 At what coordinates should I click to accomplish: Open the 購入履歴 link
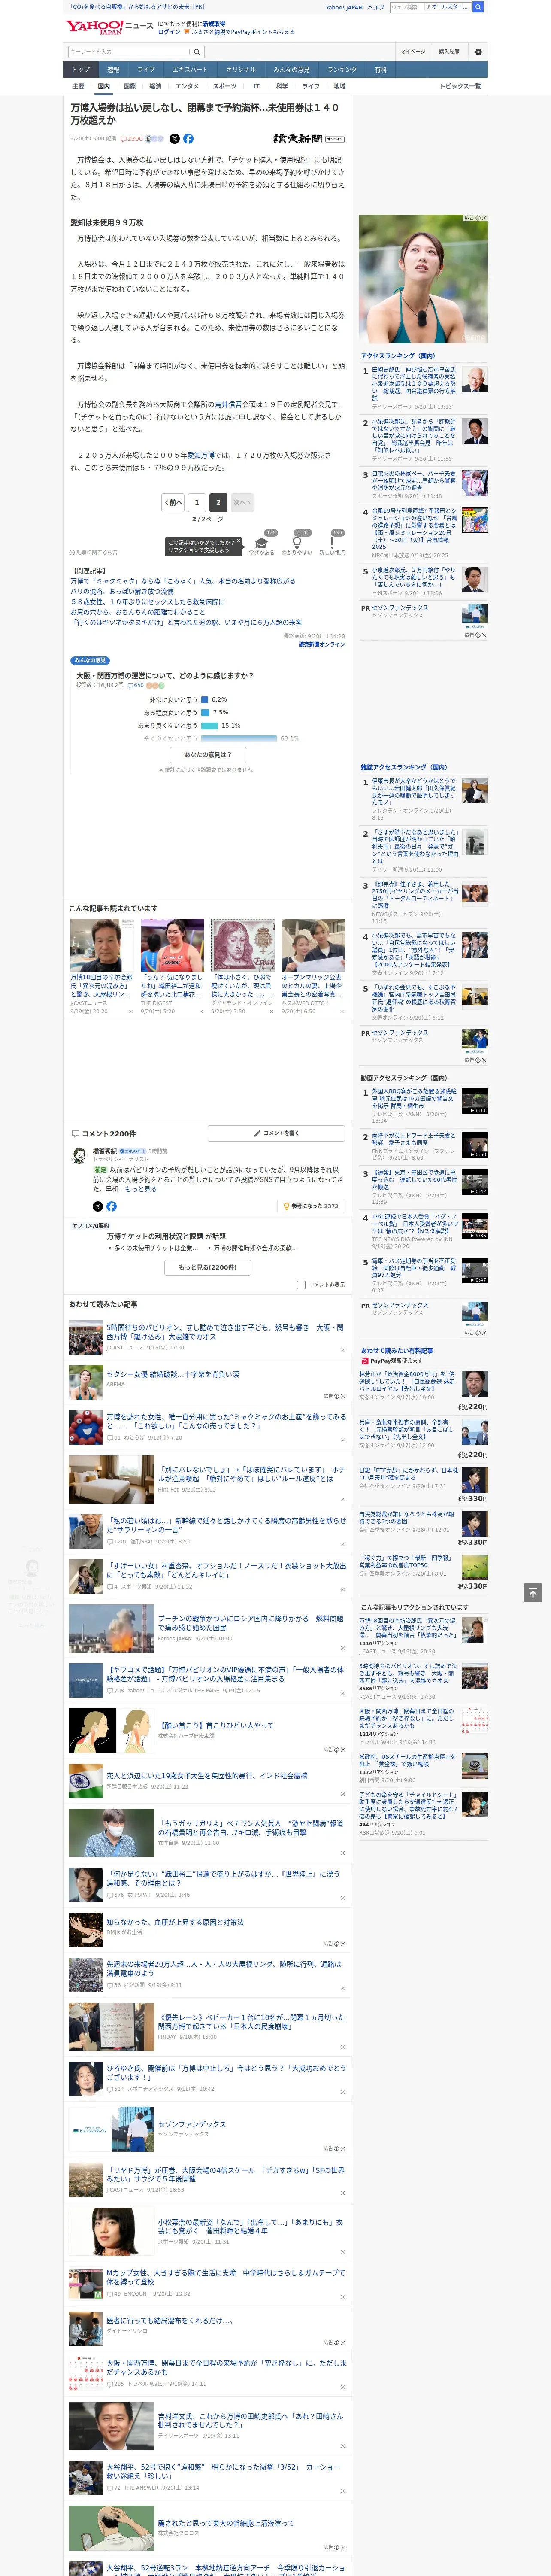(449, 52)
